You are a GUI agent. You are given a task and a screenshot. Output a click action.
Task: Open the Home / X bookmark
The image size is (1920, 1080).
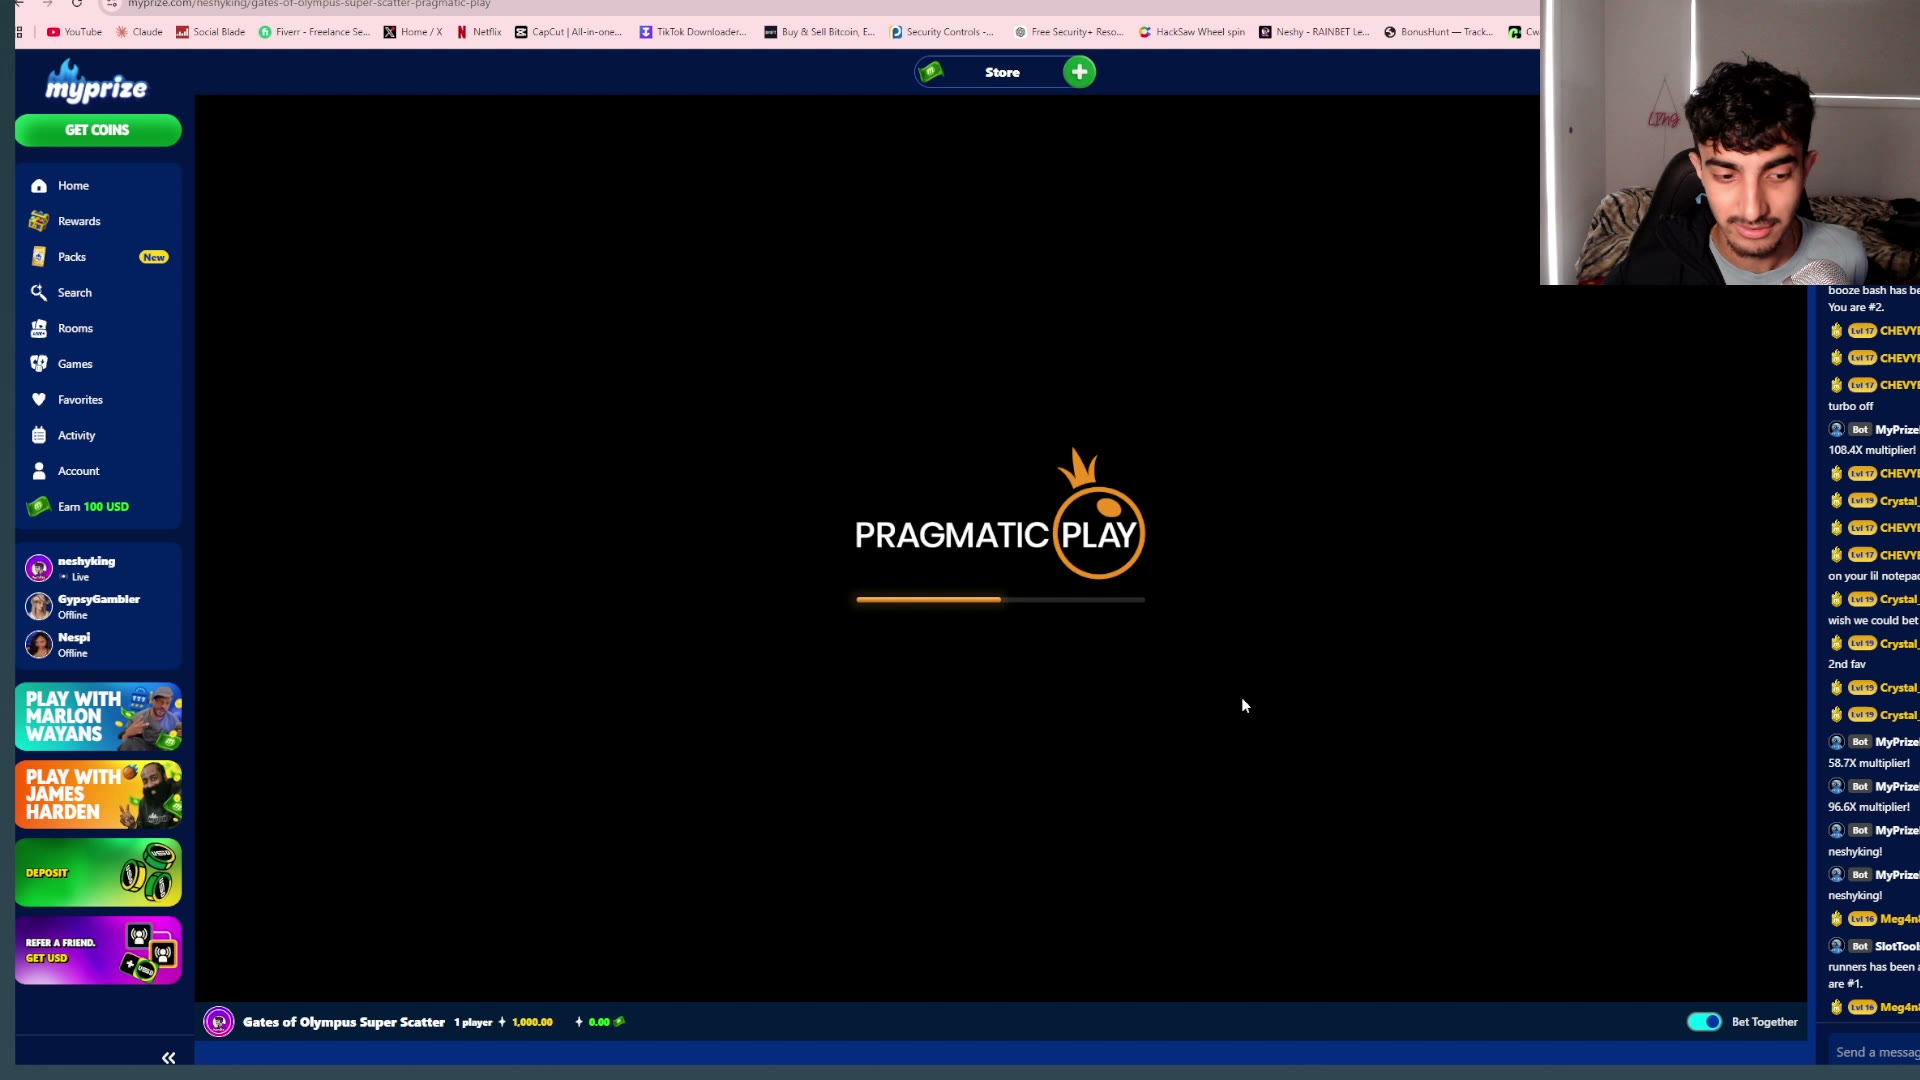click(x=413, y=32)
